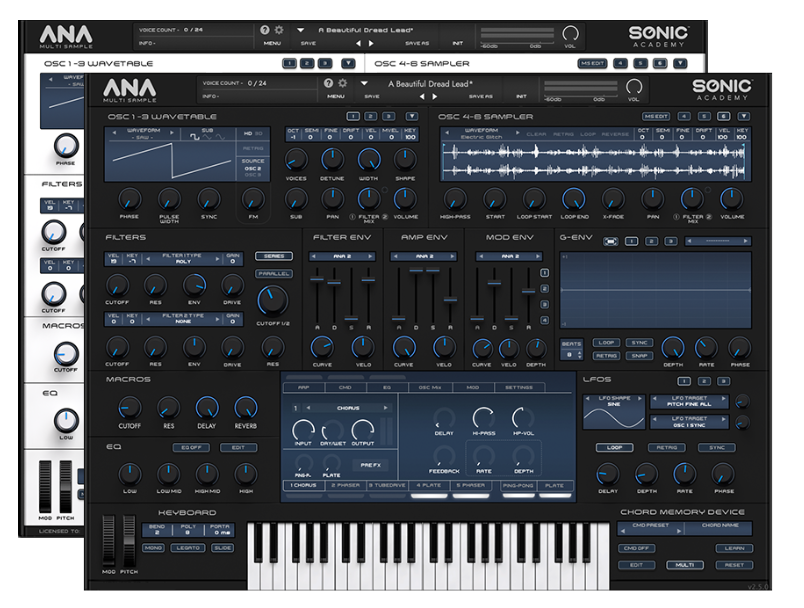Expand OSC 4-6 Sampler dropdown arrow
The image size is (804, 608).
click(x=743, y=116)
